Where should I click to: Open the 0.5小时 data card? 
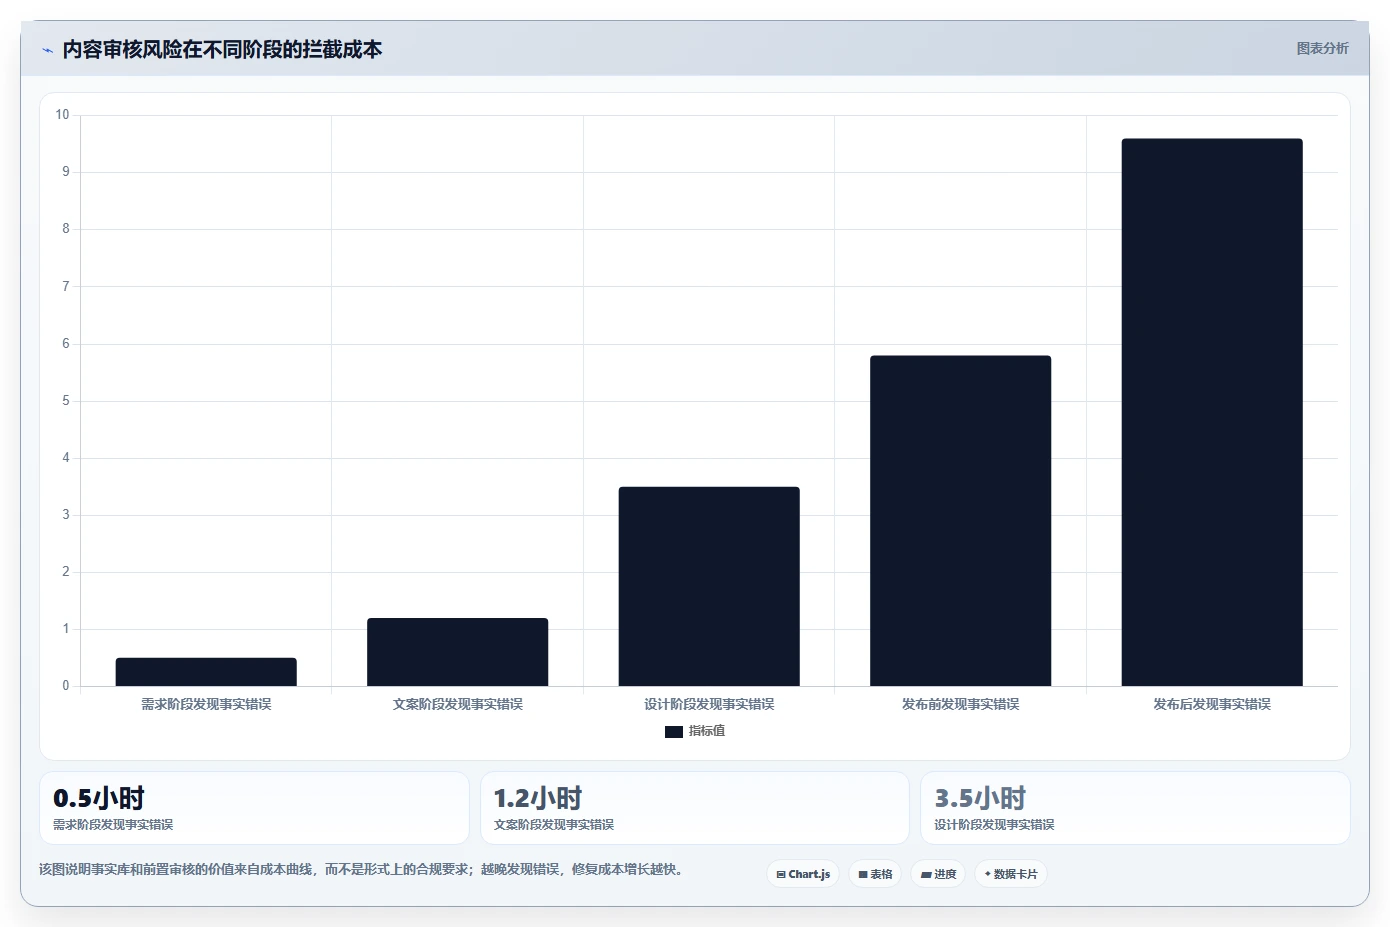[x=254, y=808]
